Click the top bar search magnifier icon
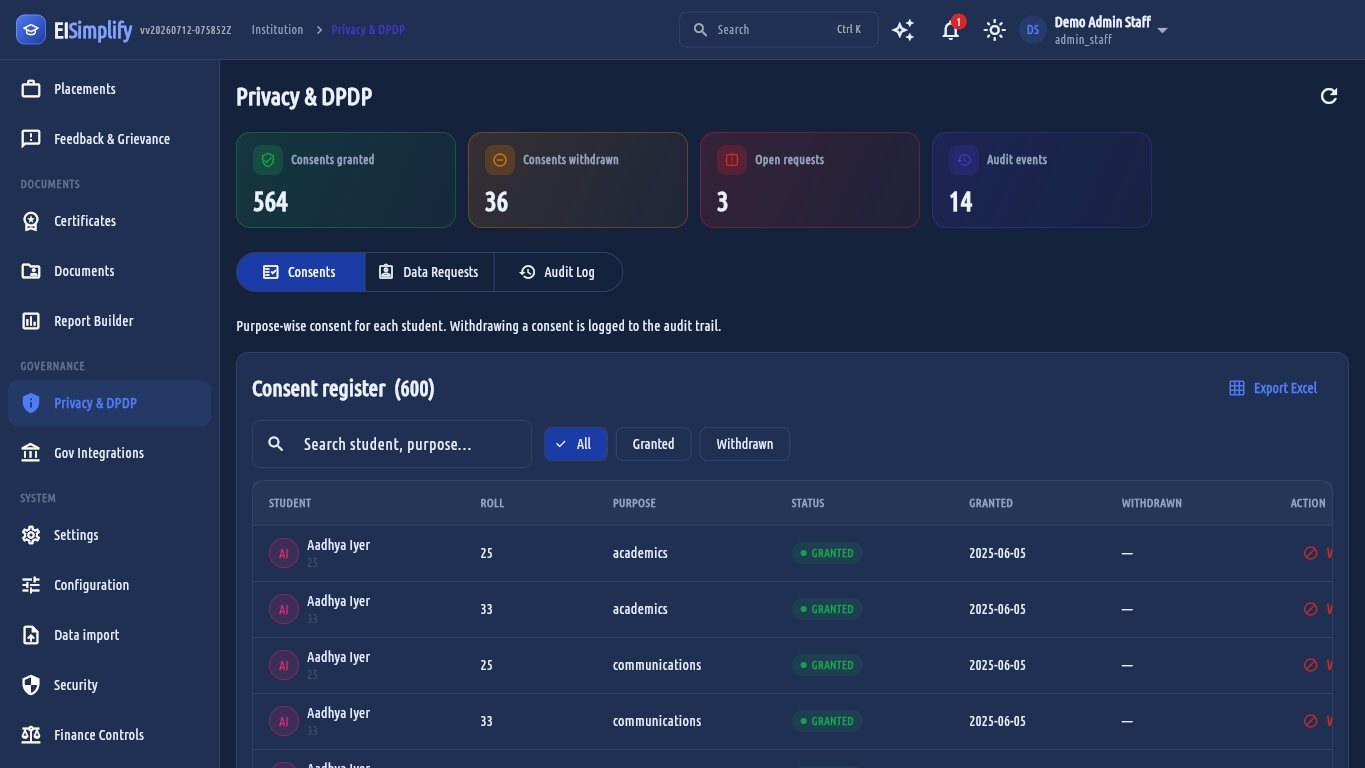Viewport: 1365px width, 768px height. point(700,30)
